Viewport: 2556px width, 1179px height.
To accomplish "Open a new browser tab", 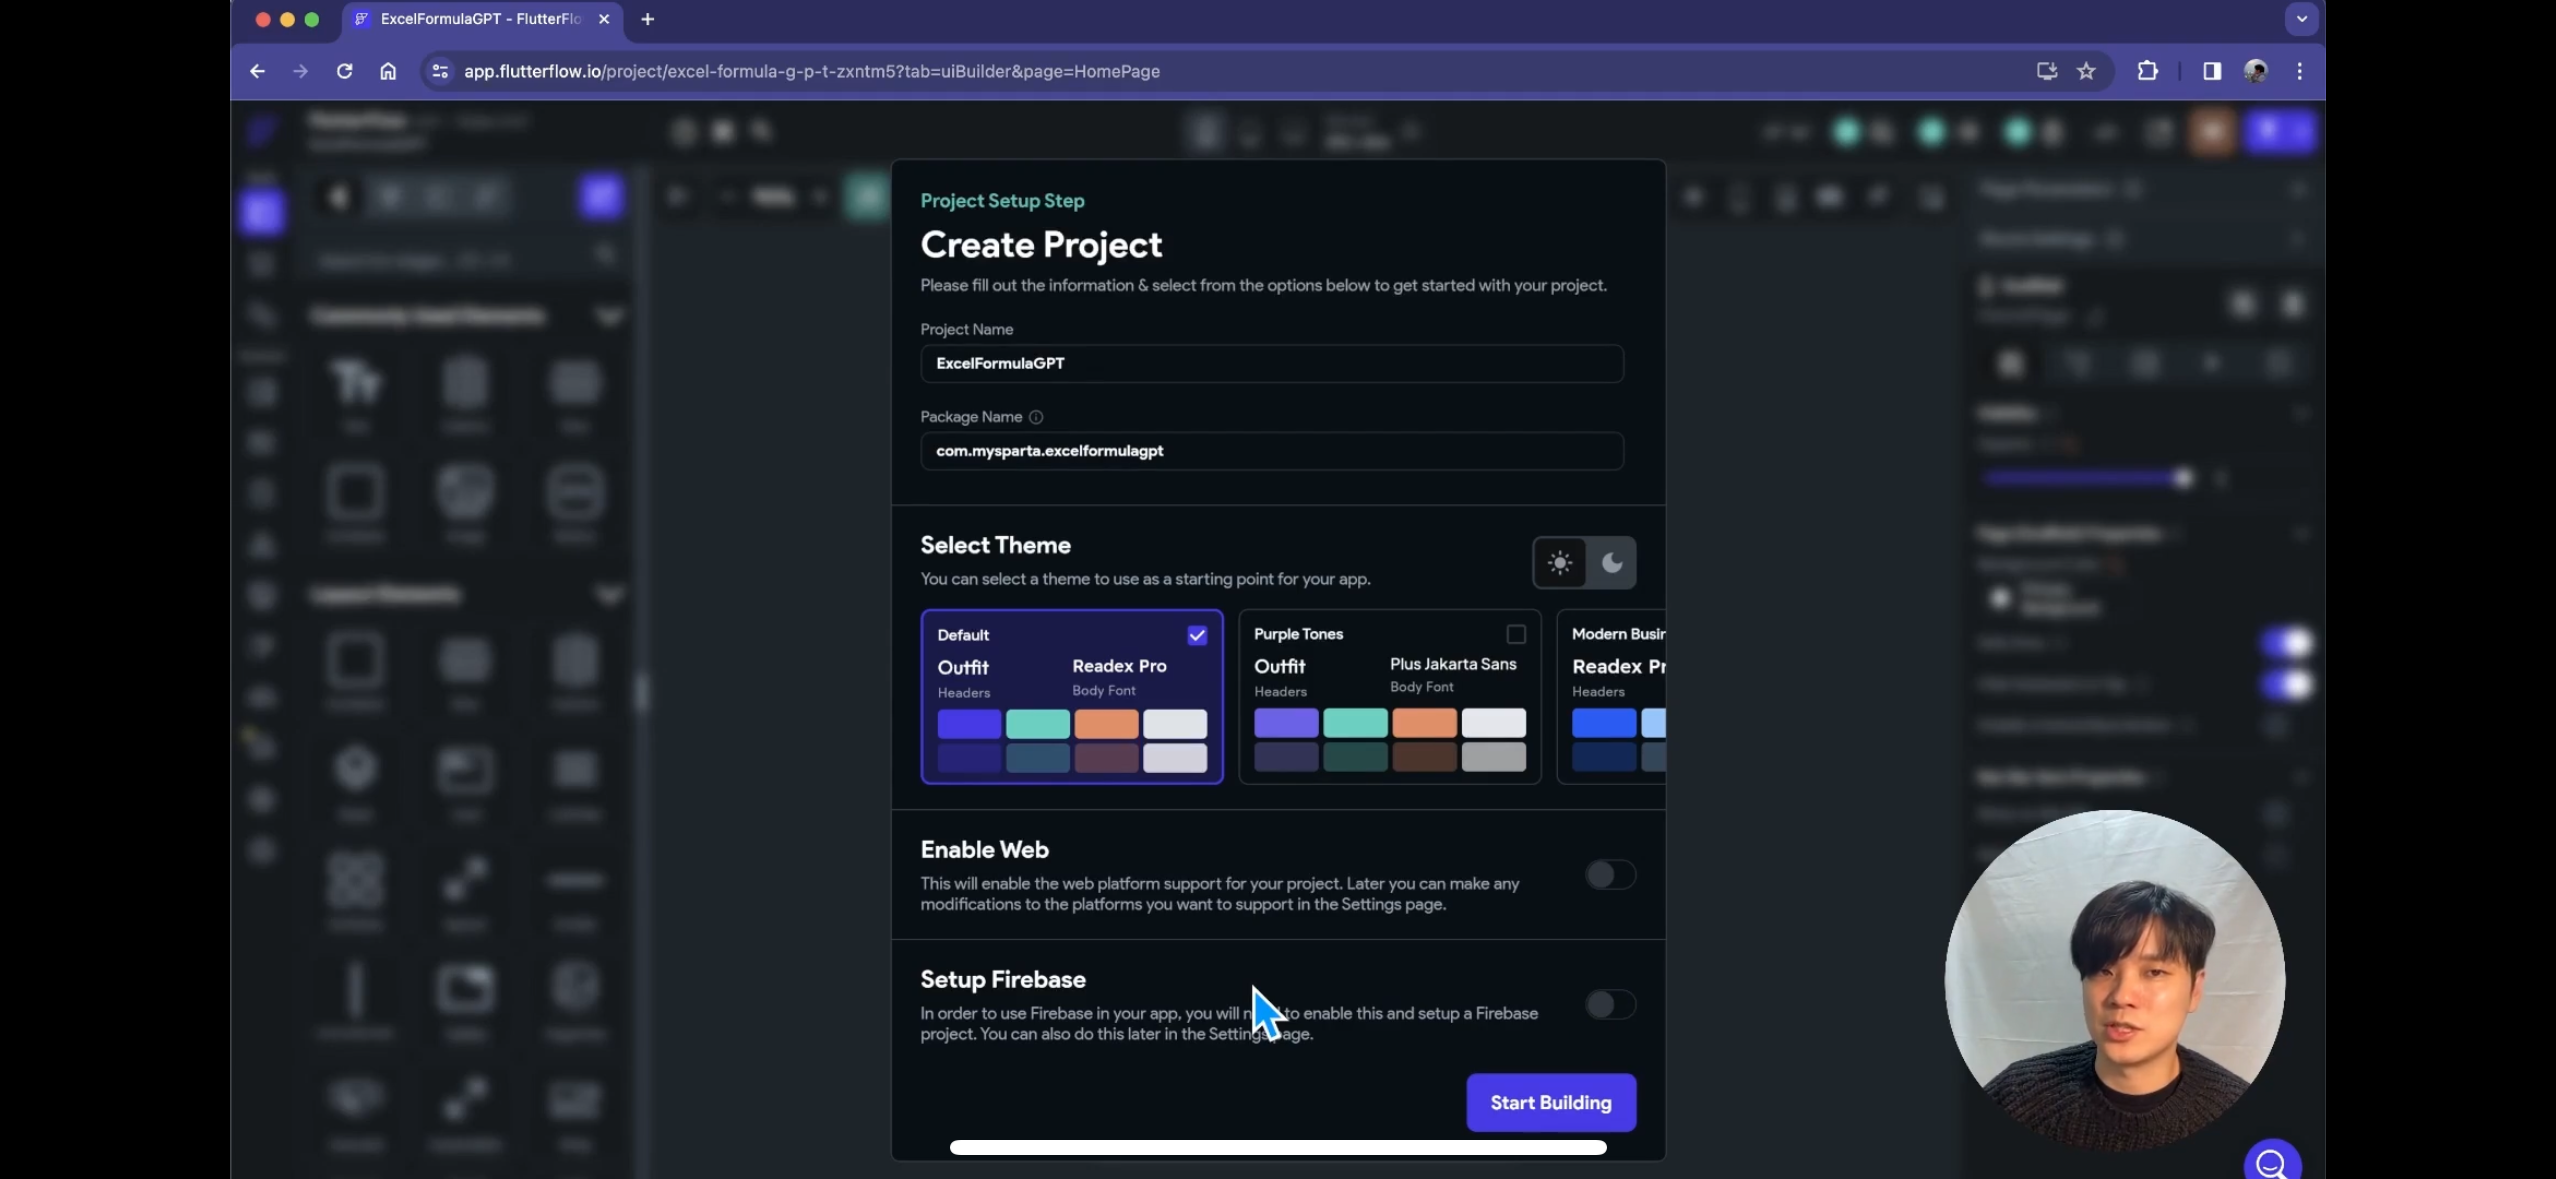I will (648, 19).
